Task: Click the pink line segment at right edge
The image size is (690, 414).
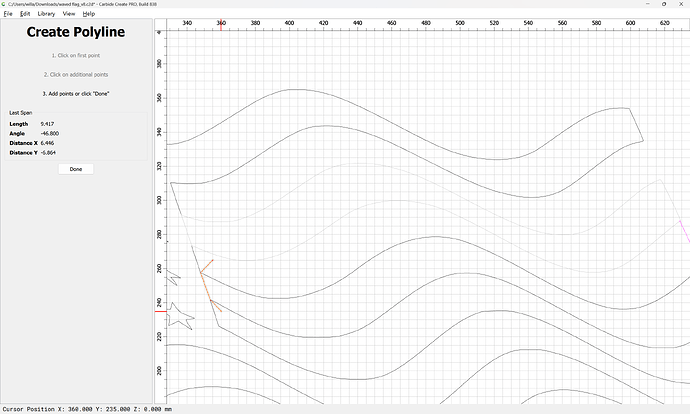Action: tap(684, 229)
